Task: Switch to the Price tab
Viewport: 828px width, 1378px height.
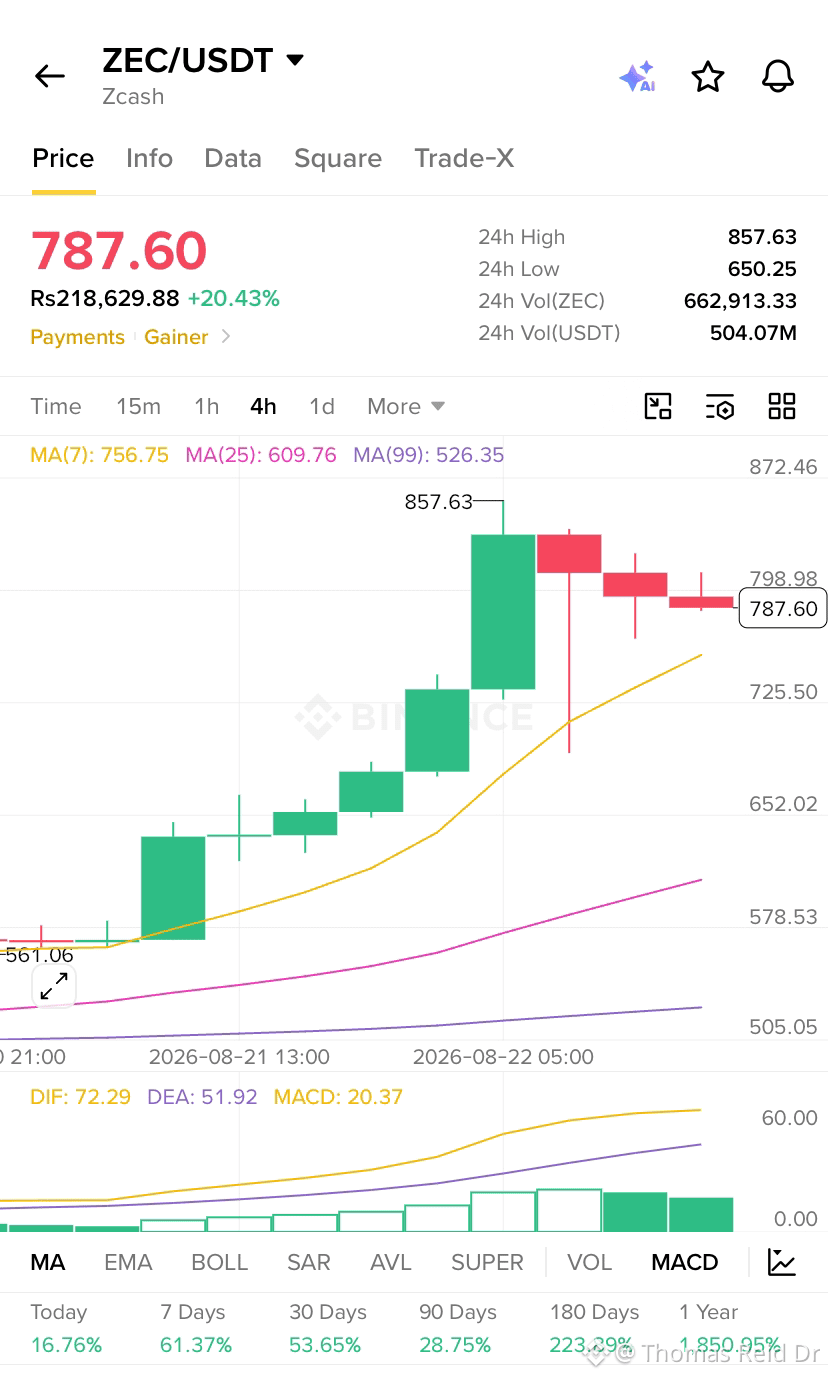Action: coord(63,158)
